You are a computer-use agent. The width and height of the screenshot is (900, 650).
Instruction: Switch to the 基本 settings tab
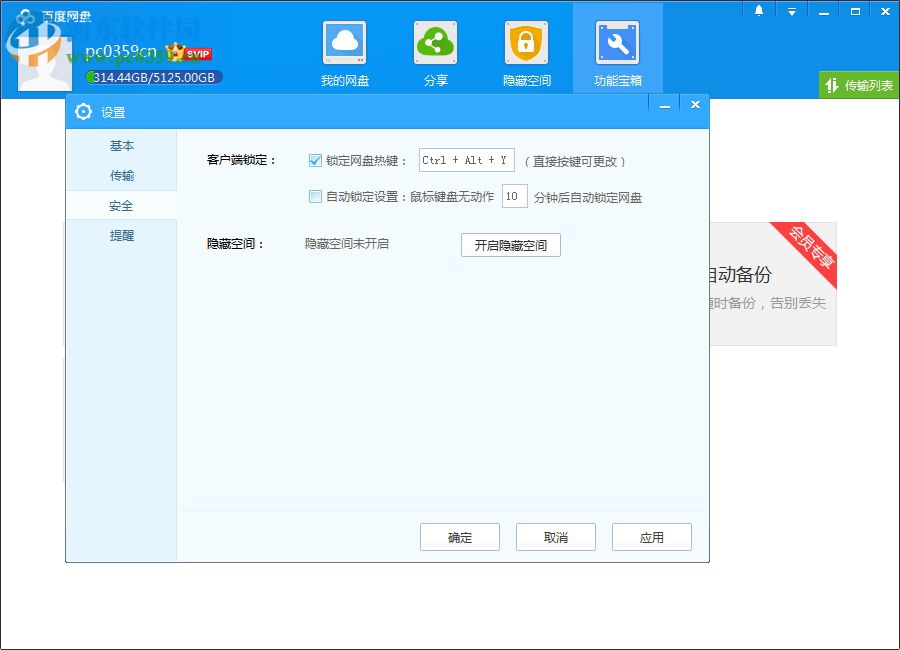(x=121, y=145)
